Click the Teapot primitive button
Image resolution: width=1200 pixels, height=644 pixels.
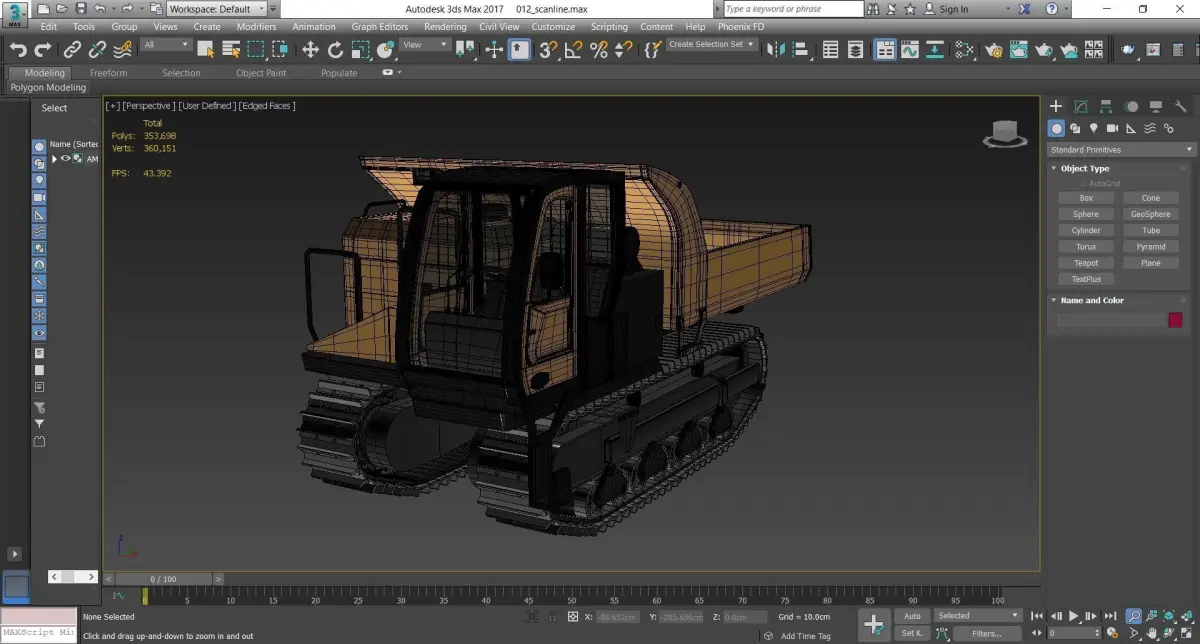point(1085,263)
